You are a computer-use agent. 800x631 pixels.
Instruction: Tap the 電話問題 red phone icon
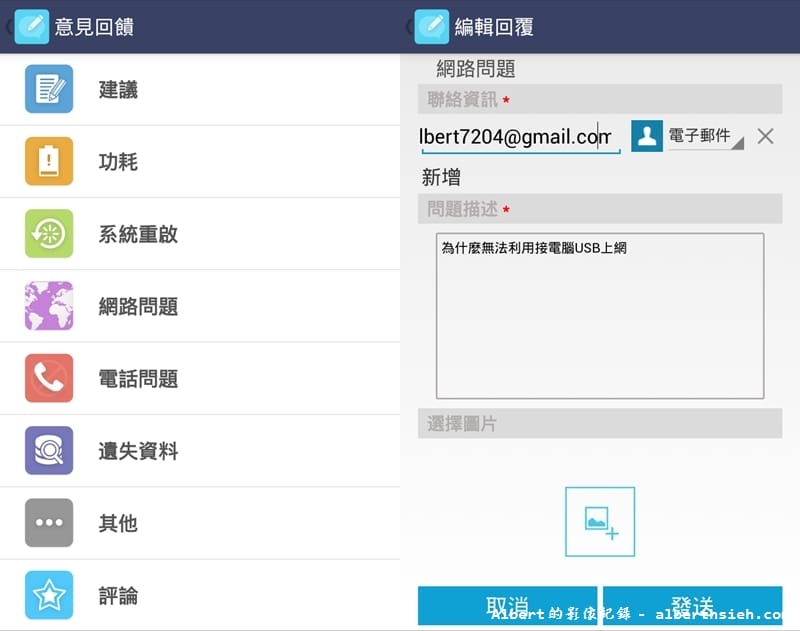[49, 378]
